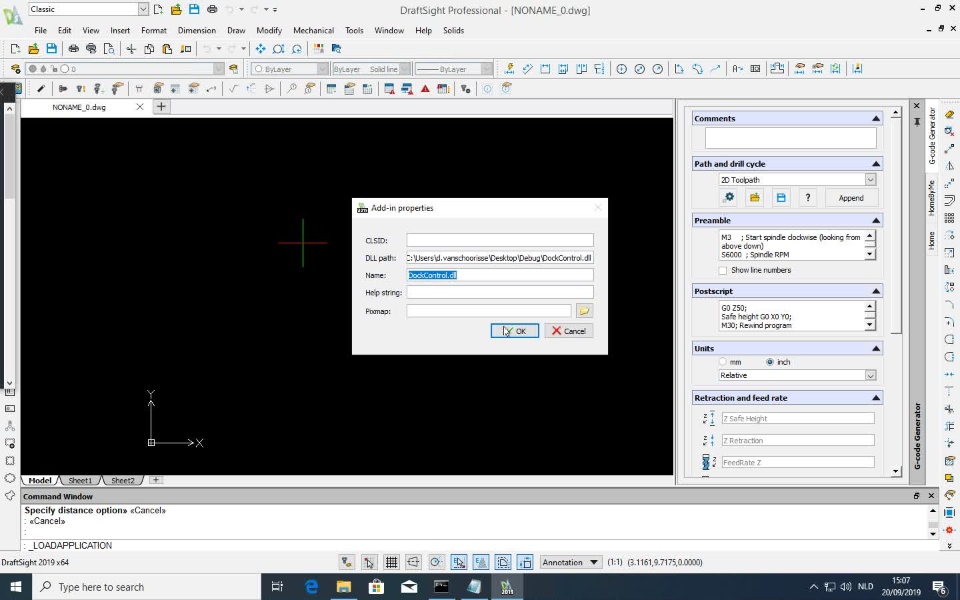Click the CLSID input field
The height and width of the screenshot is (600, 960).
coord(499,240)
